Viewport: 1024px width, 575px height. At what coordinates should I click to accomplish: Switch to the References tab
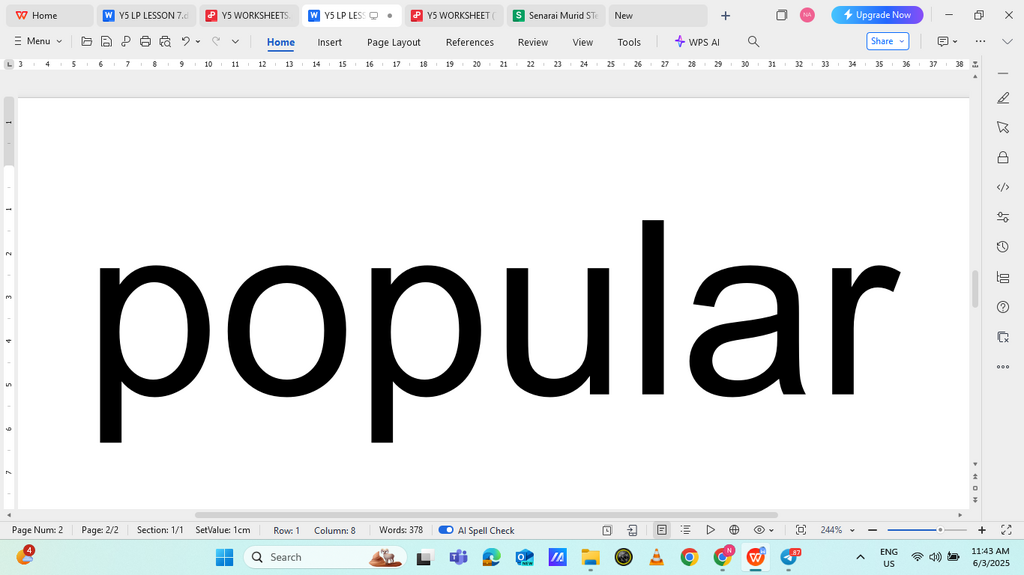[x=470, y=42]
